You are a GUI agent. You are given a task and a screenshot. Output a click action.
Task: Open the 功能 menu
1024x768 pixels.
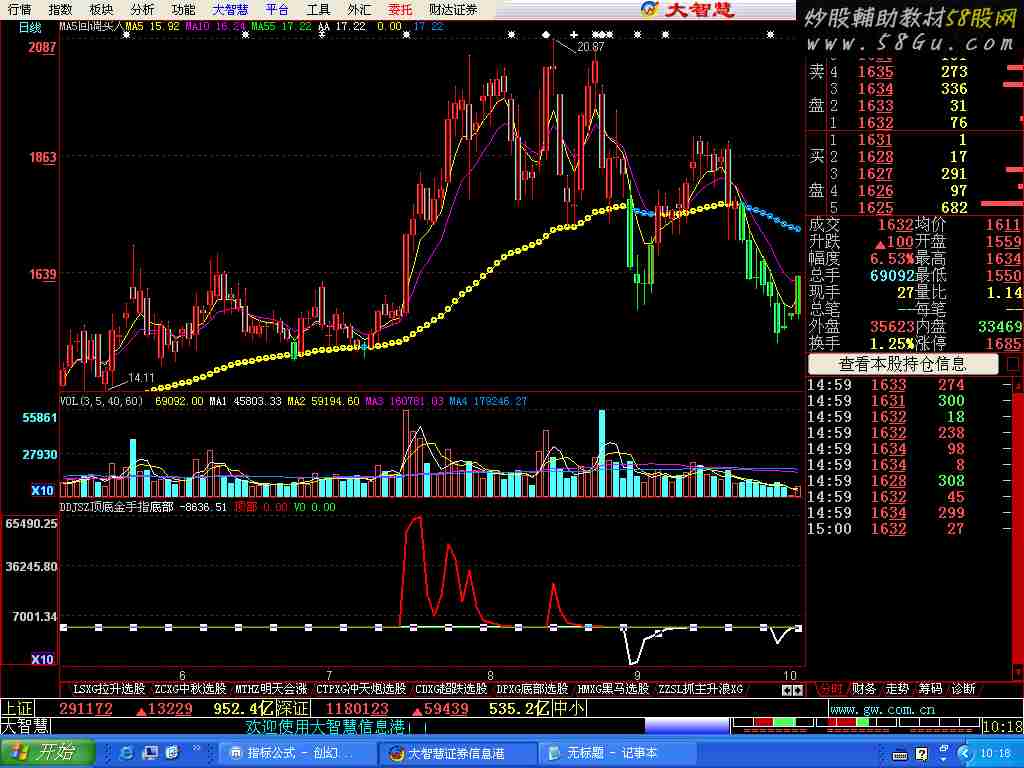pos(184,9)
